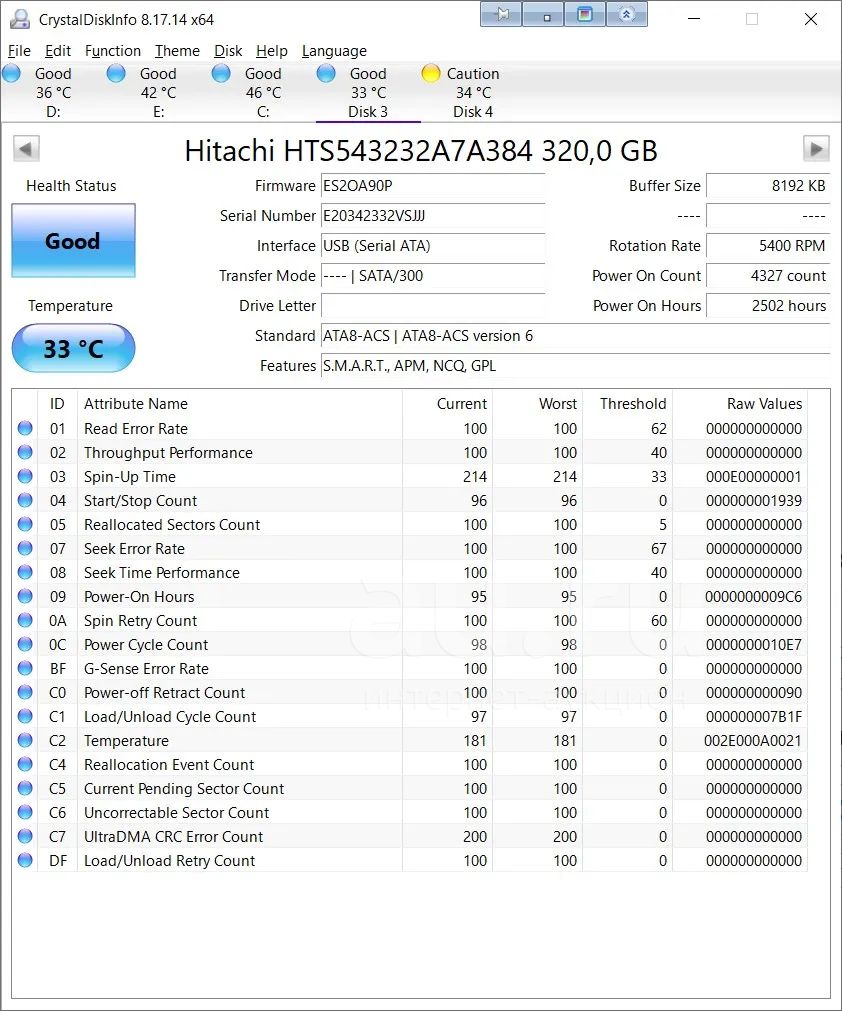The image size is (842, 1011).
Task: Click the Standard field ATA8-ACS
Action: pos(575,336)
